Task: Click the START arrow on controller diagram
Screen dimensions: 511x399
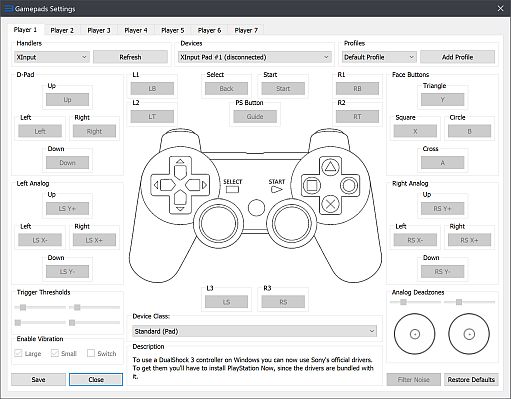Action: 276,190
